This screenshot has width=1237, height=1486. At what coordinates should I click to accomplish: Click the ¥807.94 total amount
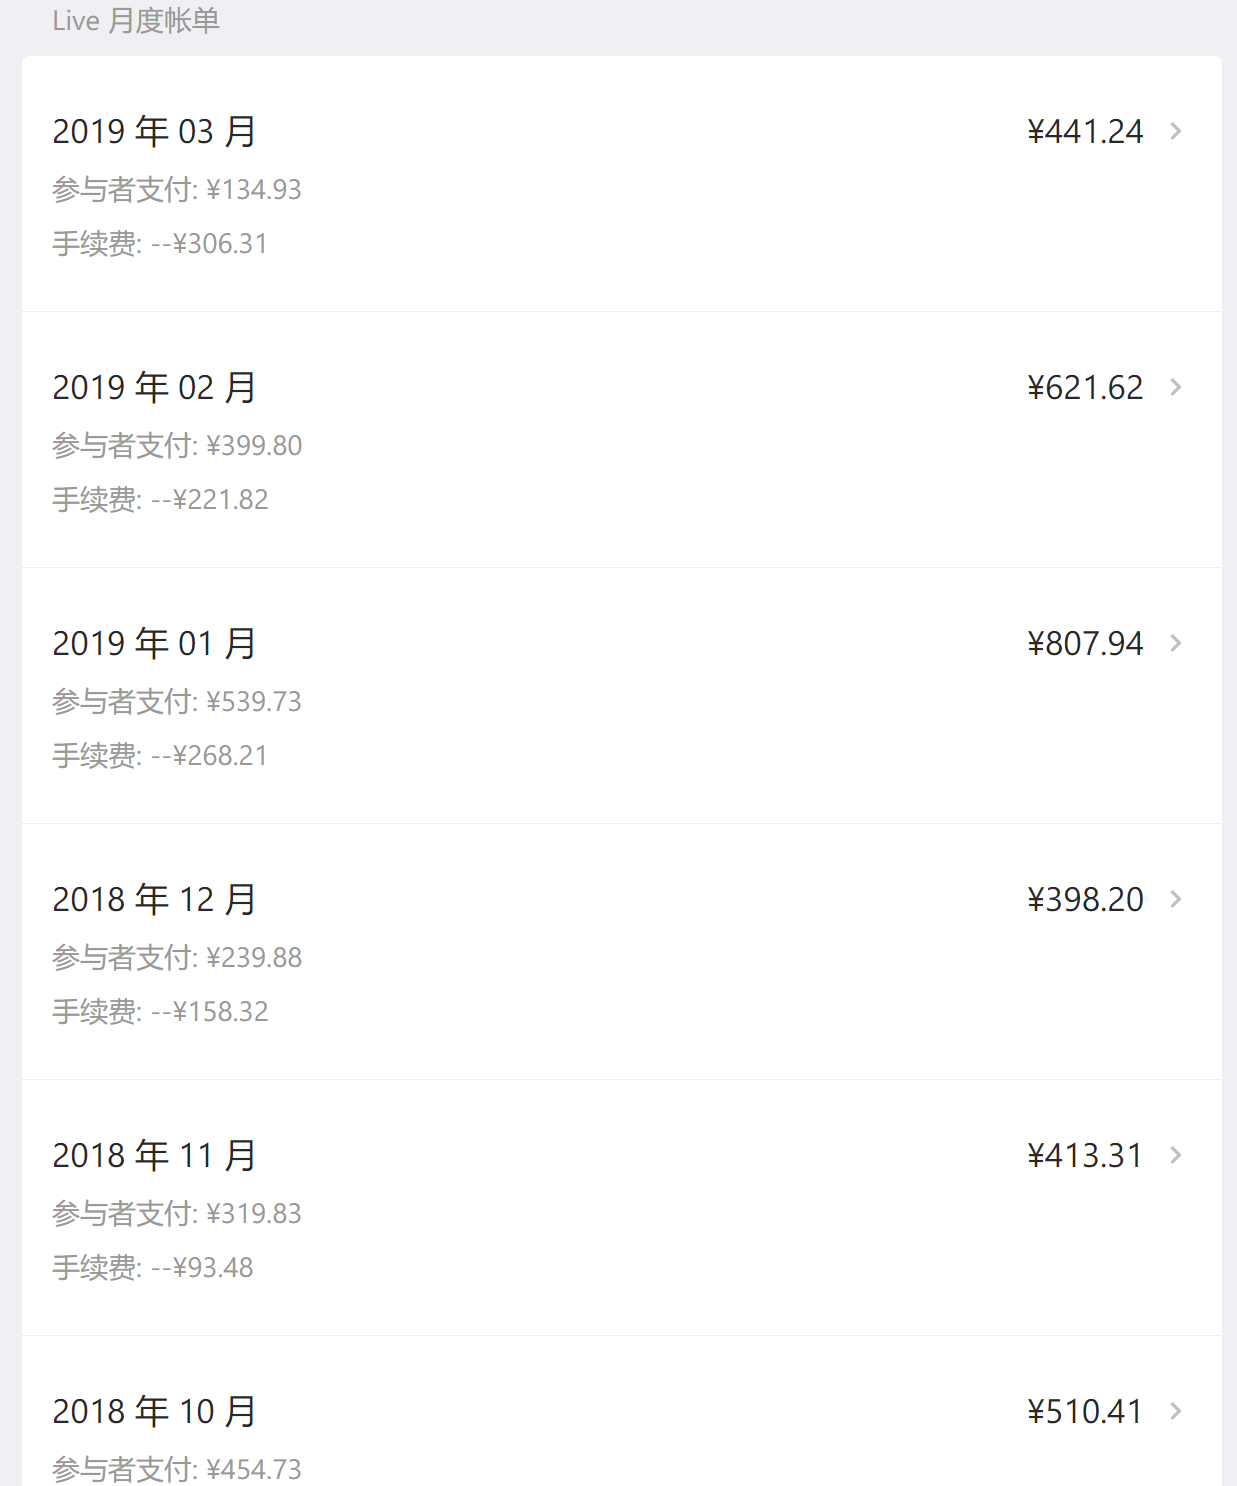1085,643
